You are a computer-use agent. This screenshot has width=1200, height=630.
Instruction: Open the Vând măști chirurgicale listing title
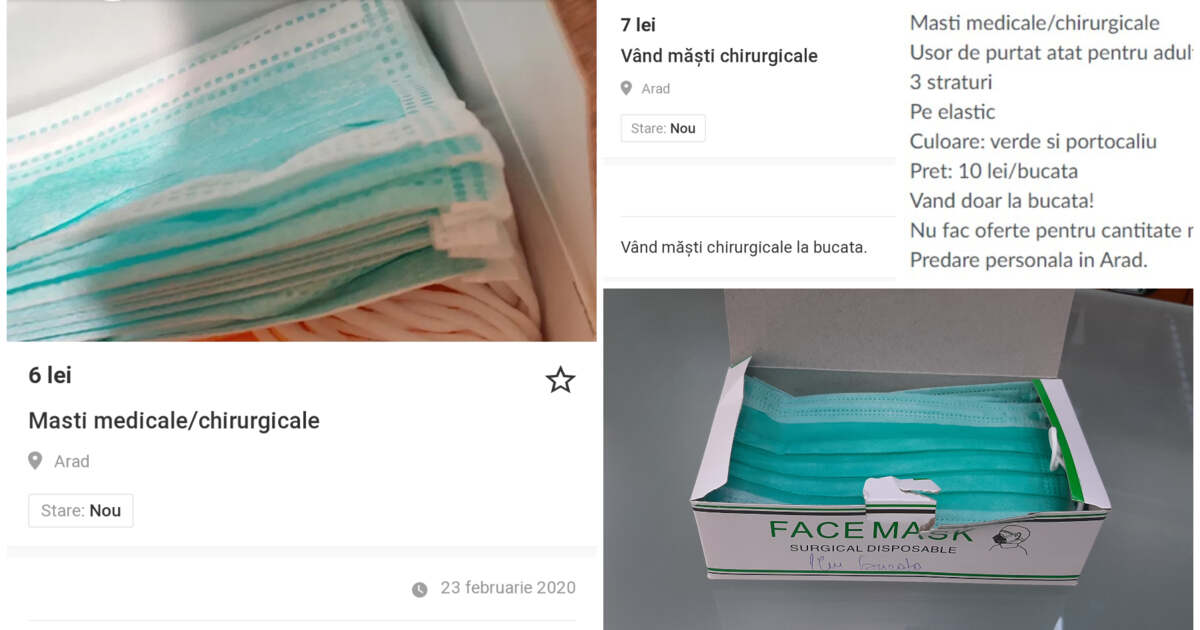(x=719, y=56)
